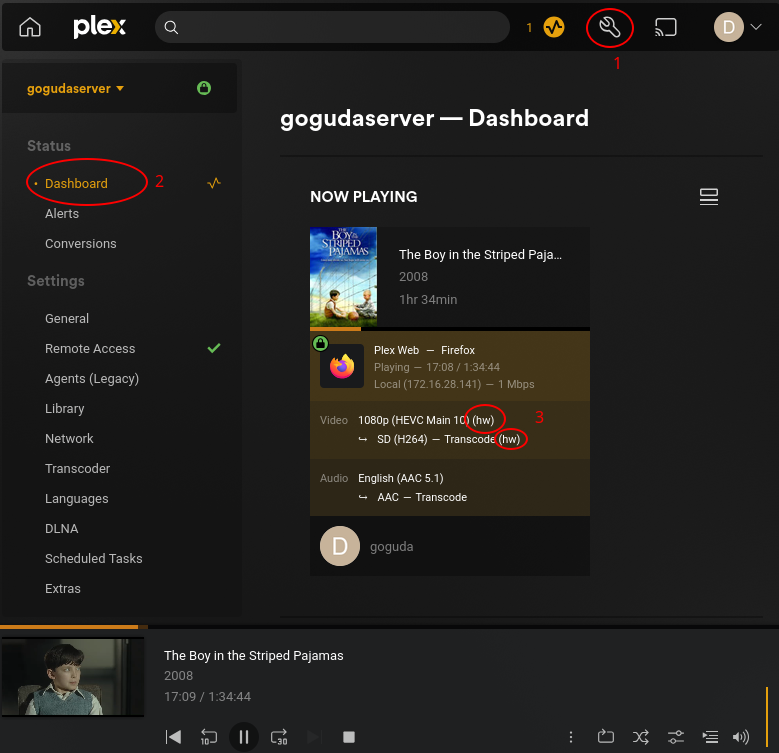Open Agents (Legacy) settings
Viewport: 779px width, 753px height.
[92, 378]
